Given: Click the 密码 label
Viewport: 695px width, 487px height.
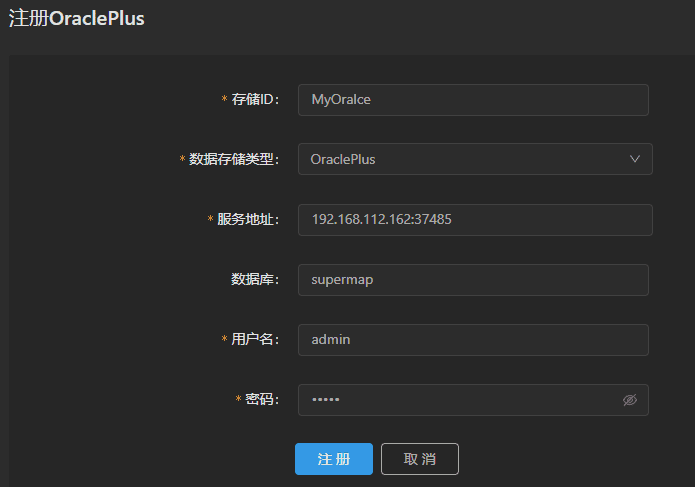Looking at the screenshot, I should (x=261, y=400).
